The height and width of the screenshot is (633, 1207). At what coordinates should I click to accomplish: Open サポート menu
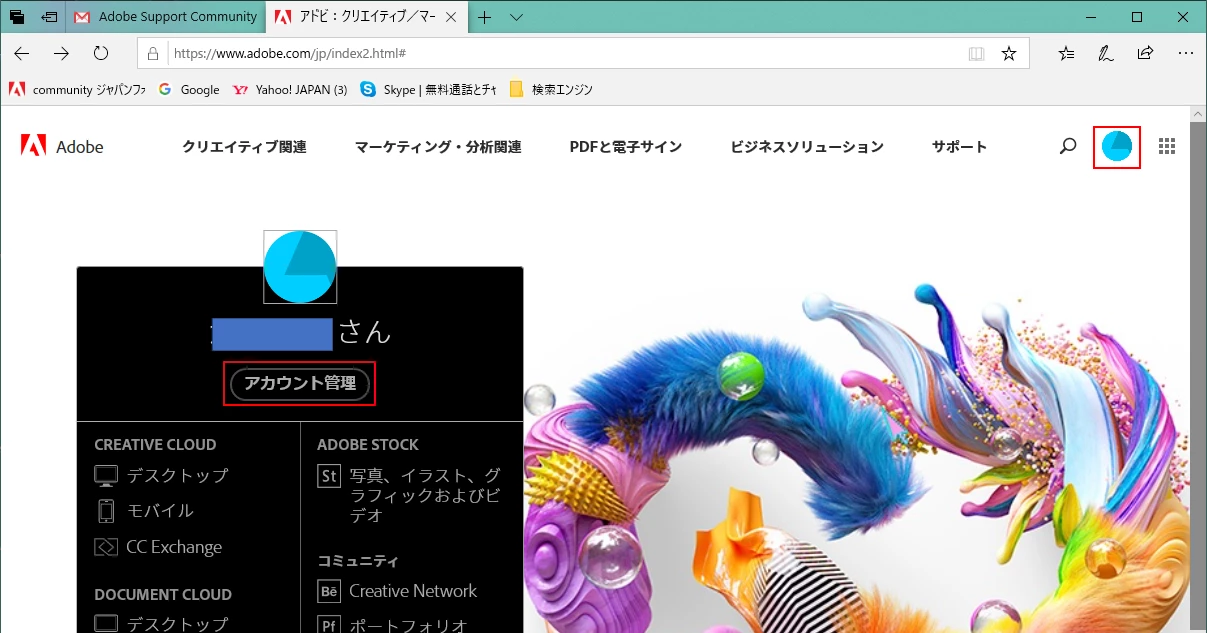pyautogui.click(x=960, y=147)
